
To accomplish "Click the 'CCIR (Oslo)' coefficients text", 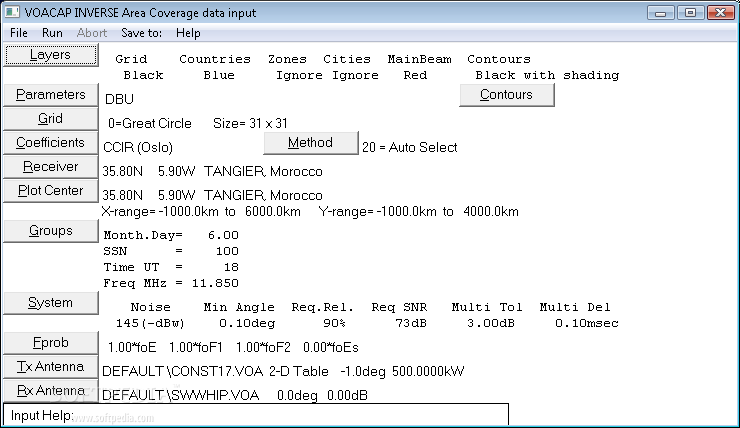I will [138, 147].
